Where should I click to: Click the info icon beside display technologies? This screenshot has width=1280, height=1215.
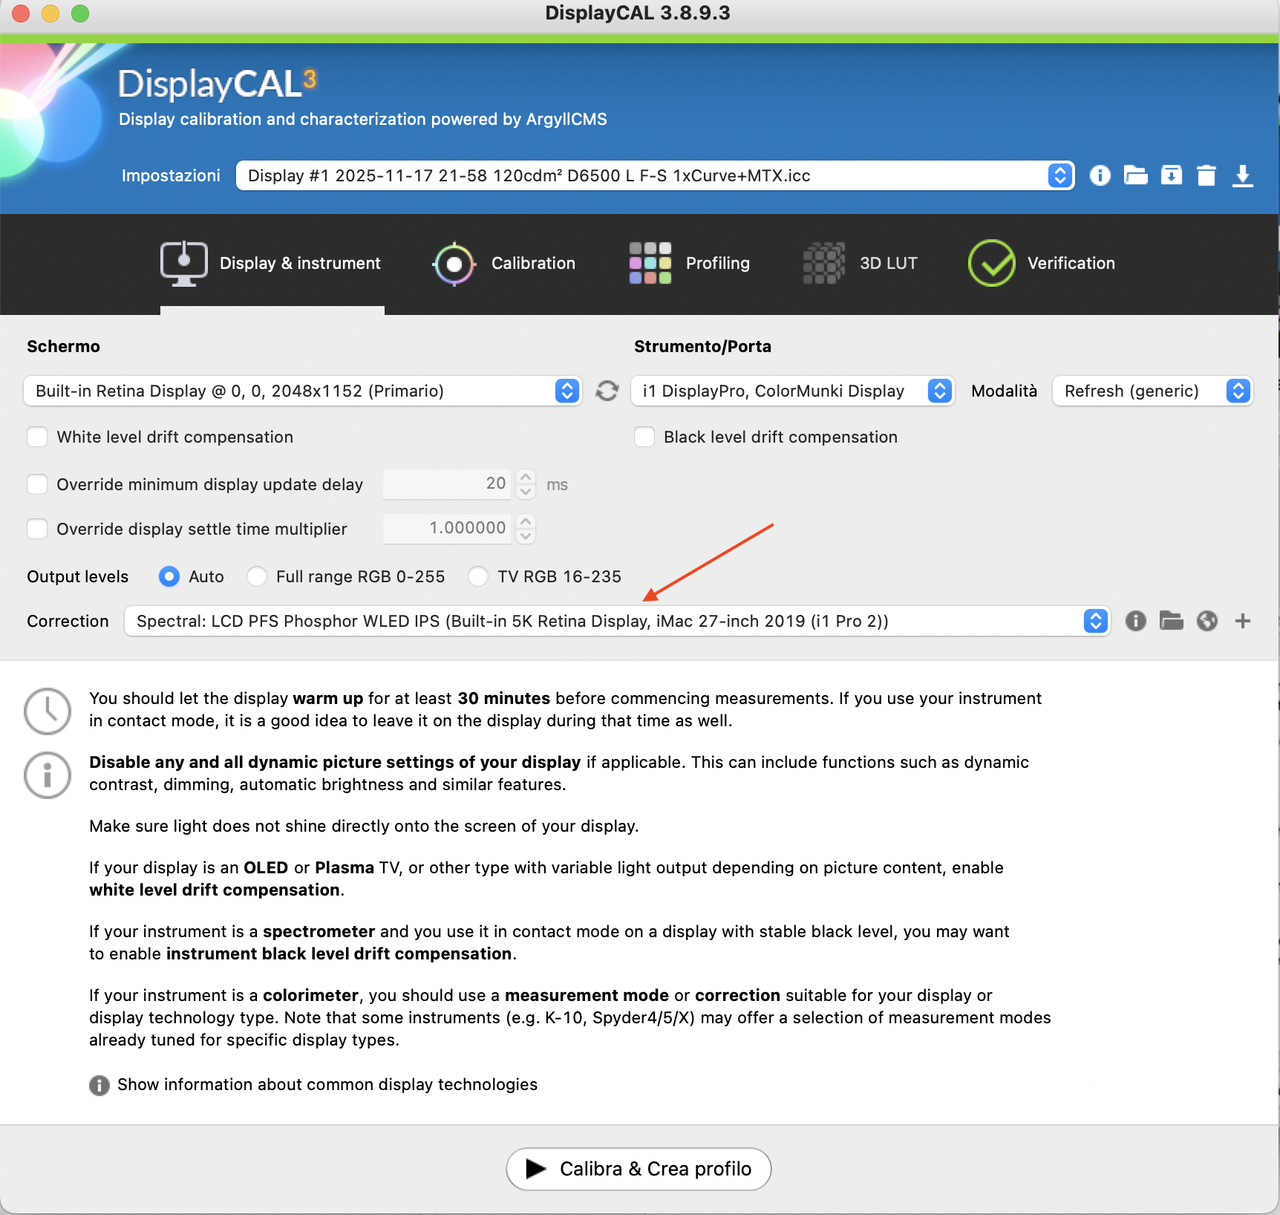99,1085
